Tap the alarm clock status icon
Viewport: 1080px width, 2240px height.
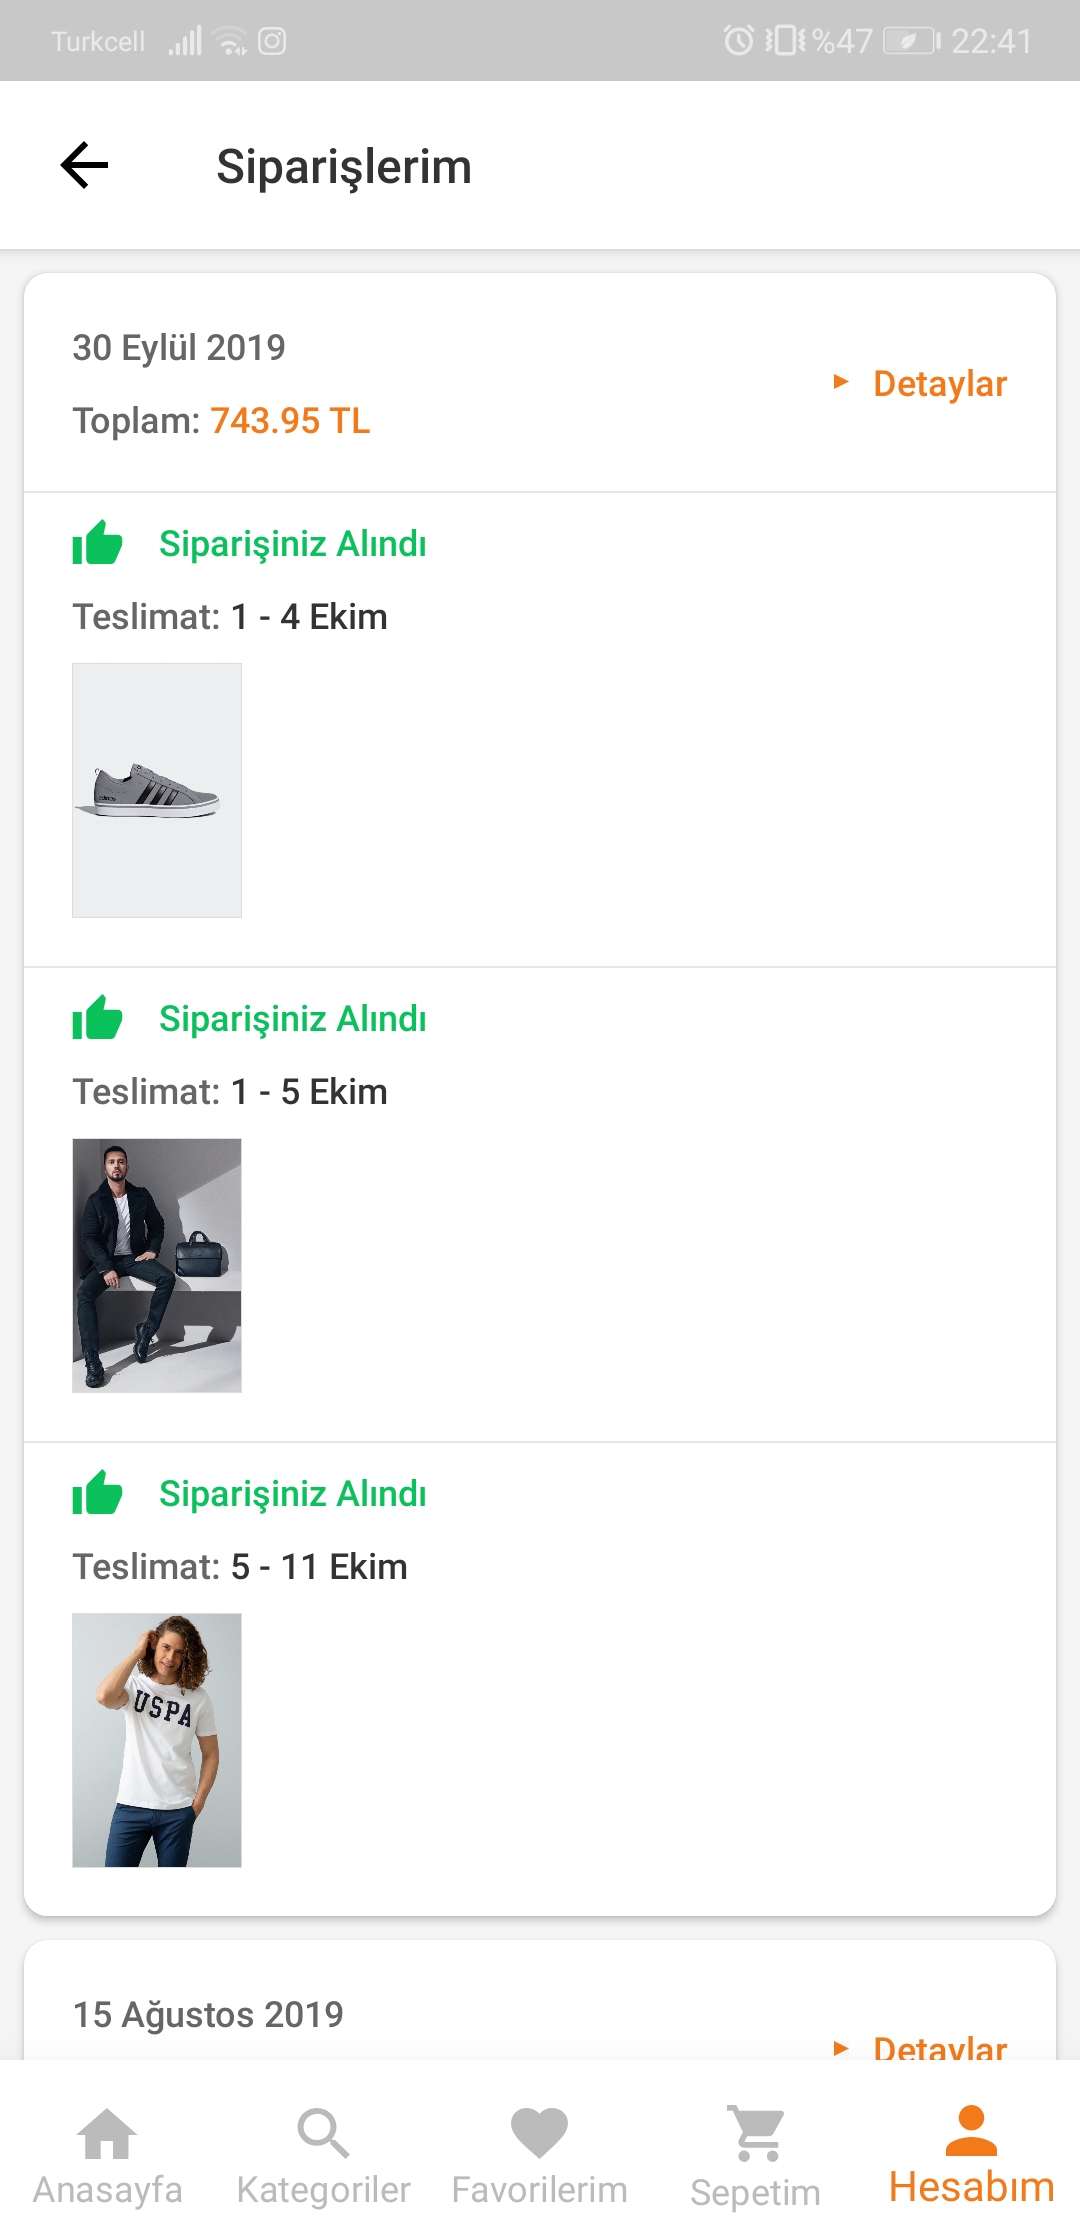point(738,41)
